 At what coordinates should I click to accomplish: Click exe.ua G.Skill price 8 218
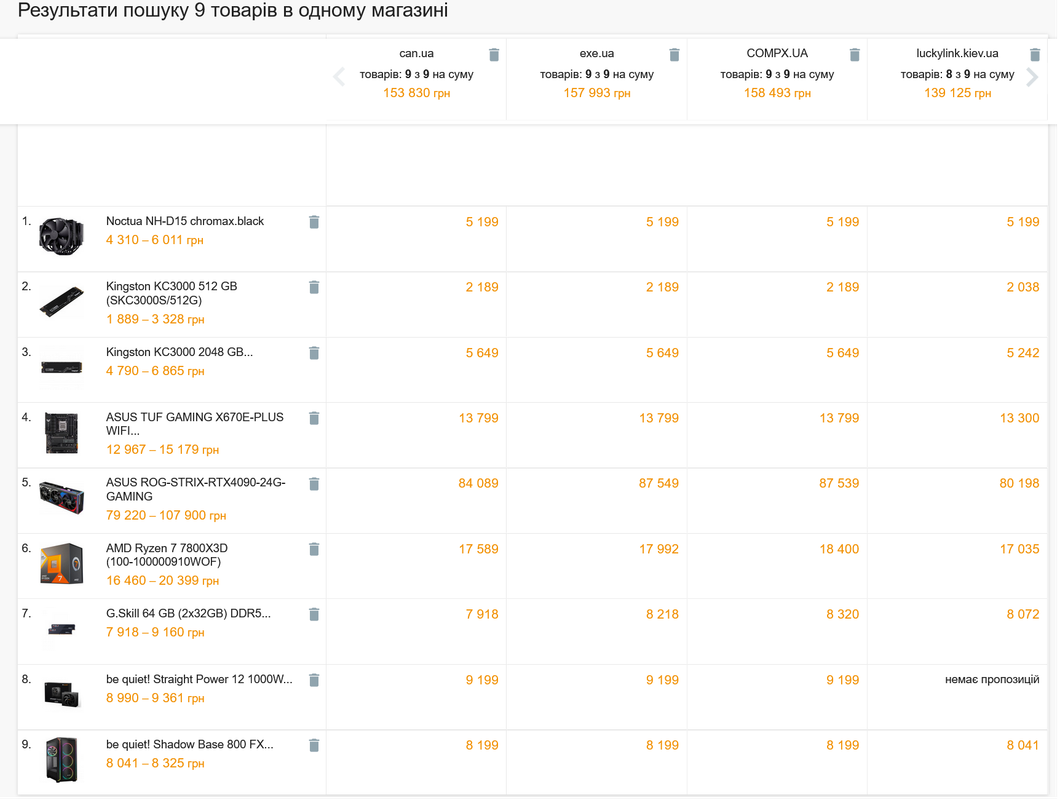coord(662,615)
